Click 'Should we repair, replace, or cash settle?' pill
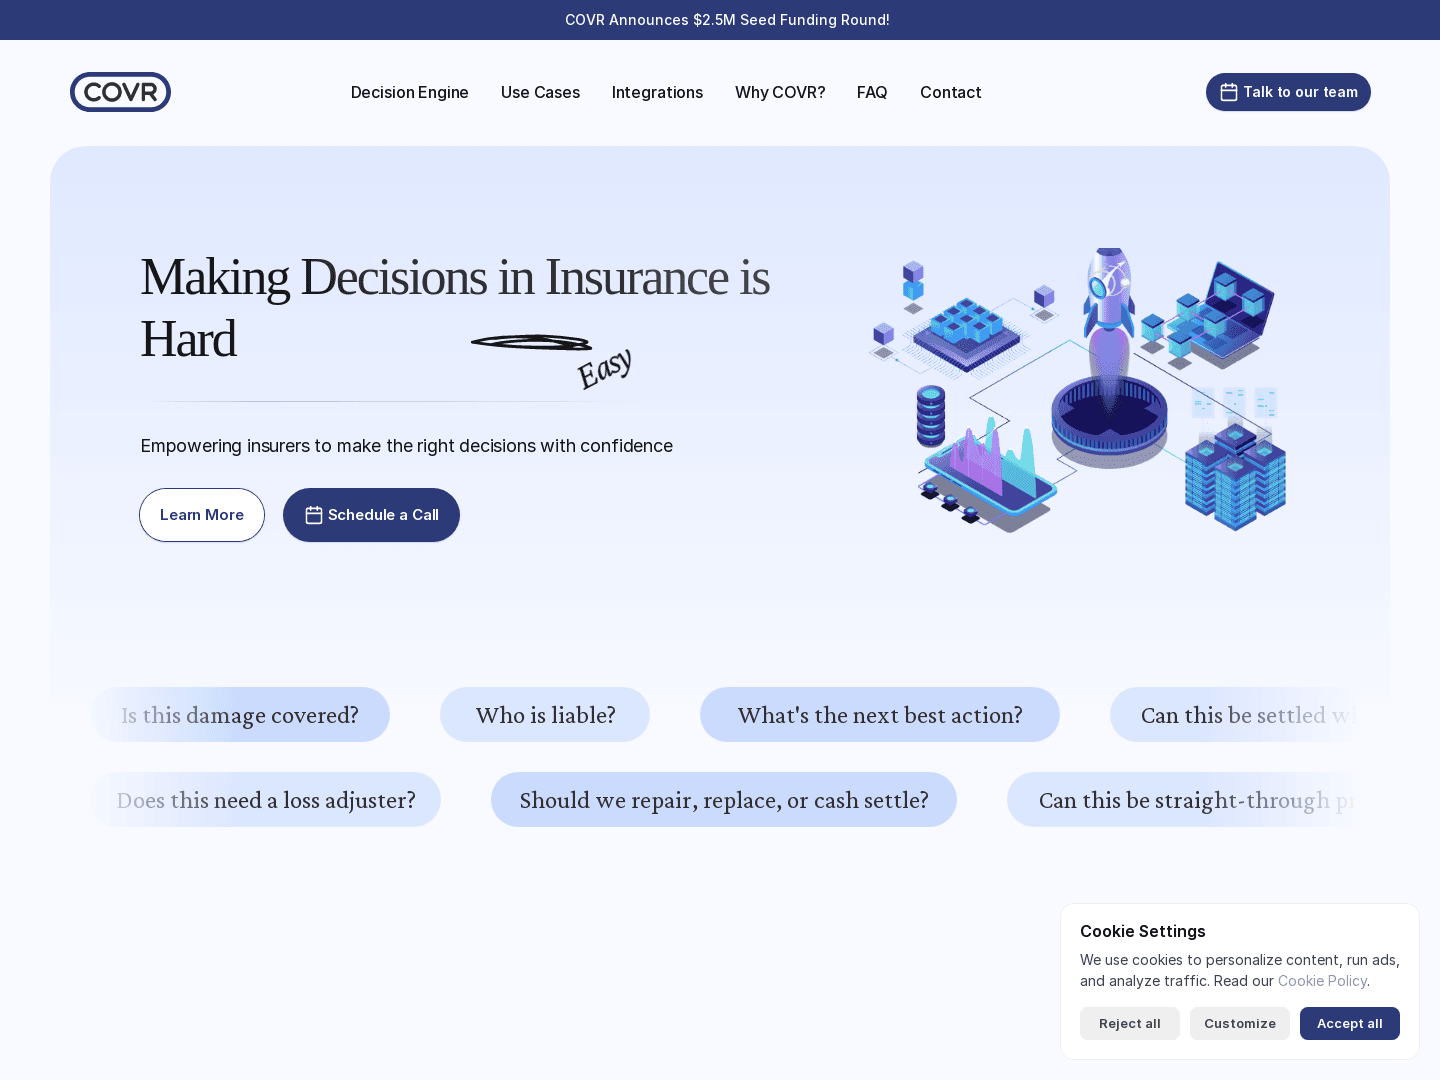The width and height of the screenshot is (1440, 1080). [x=724, y=800]
